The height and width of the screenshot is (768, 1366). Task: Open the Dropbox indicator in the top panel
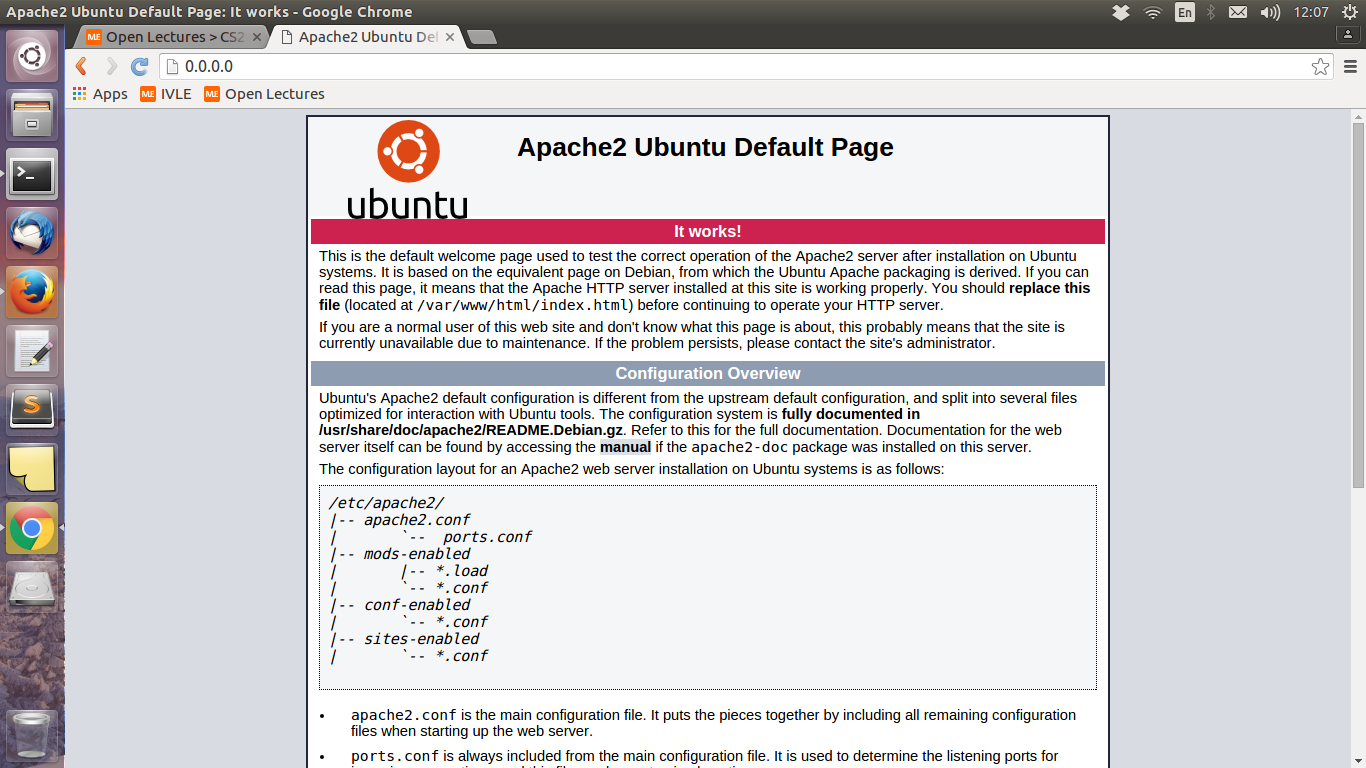coord(1121,12)
